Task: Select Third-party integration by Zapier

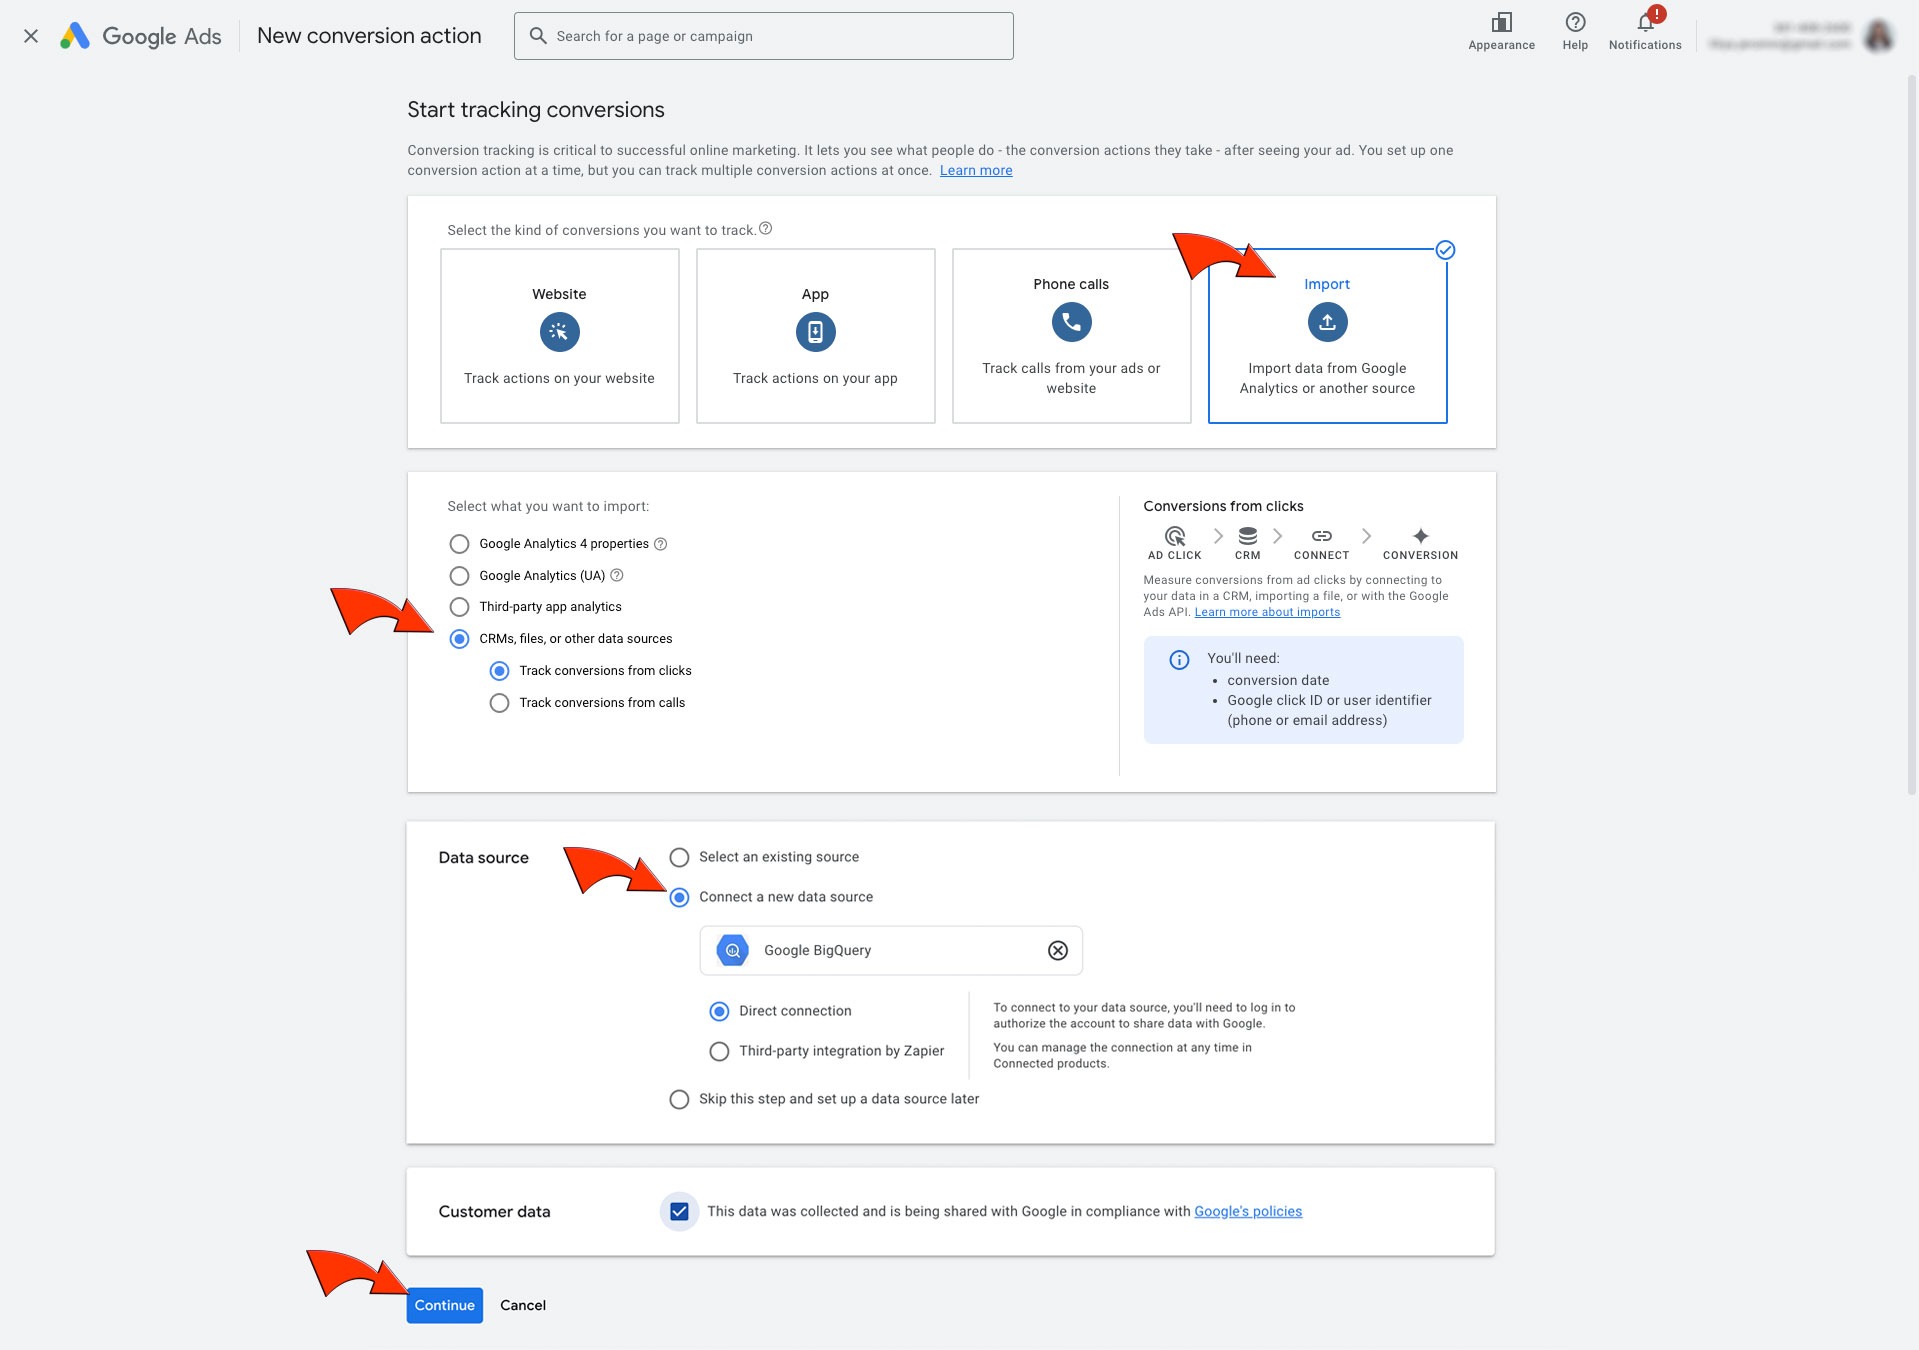Action: [x=719, y=1051]
